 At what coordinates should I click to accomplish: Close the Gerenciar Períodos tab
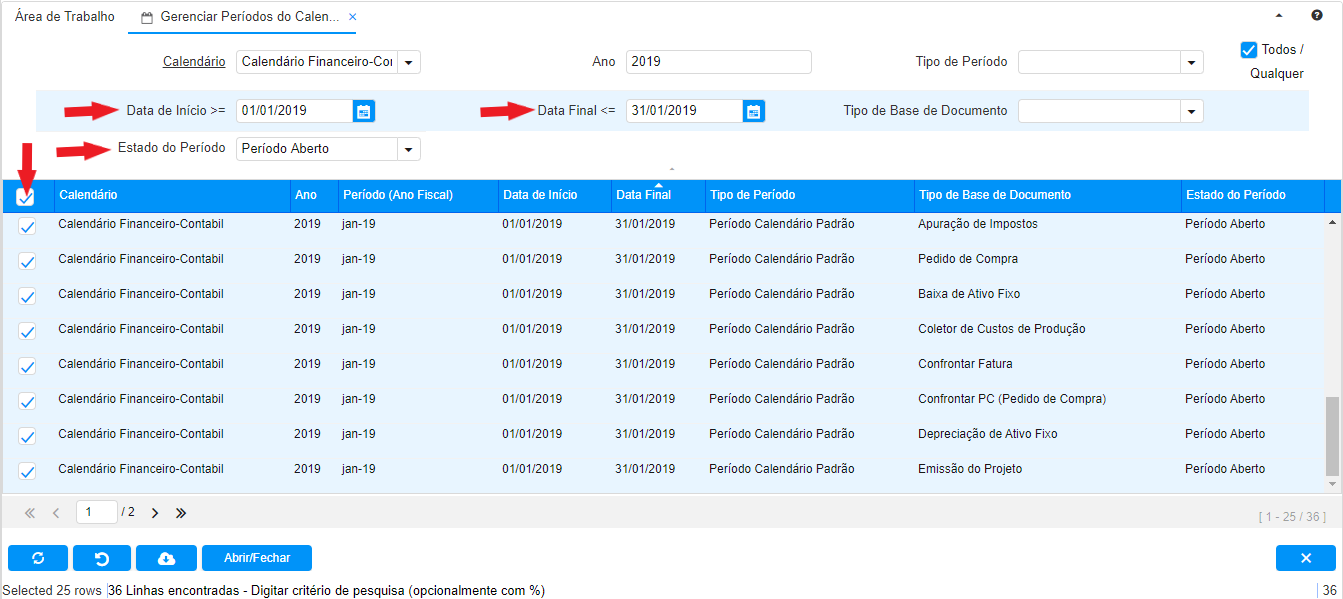352,17
